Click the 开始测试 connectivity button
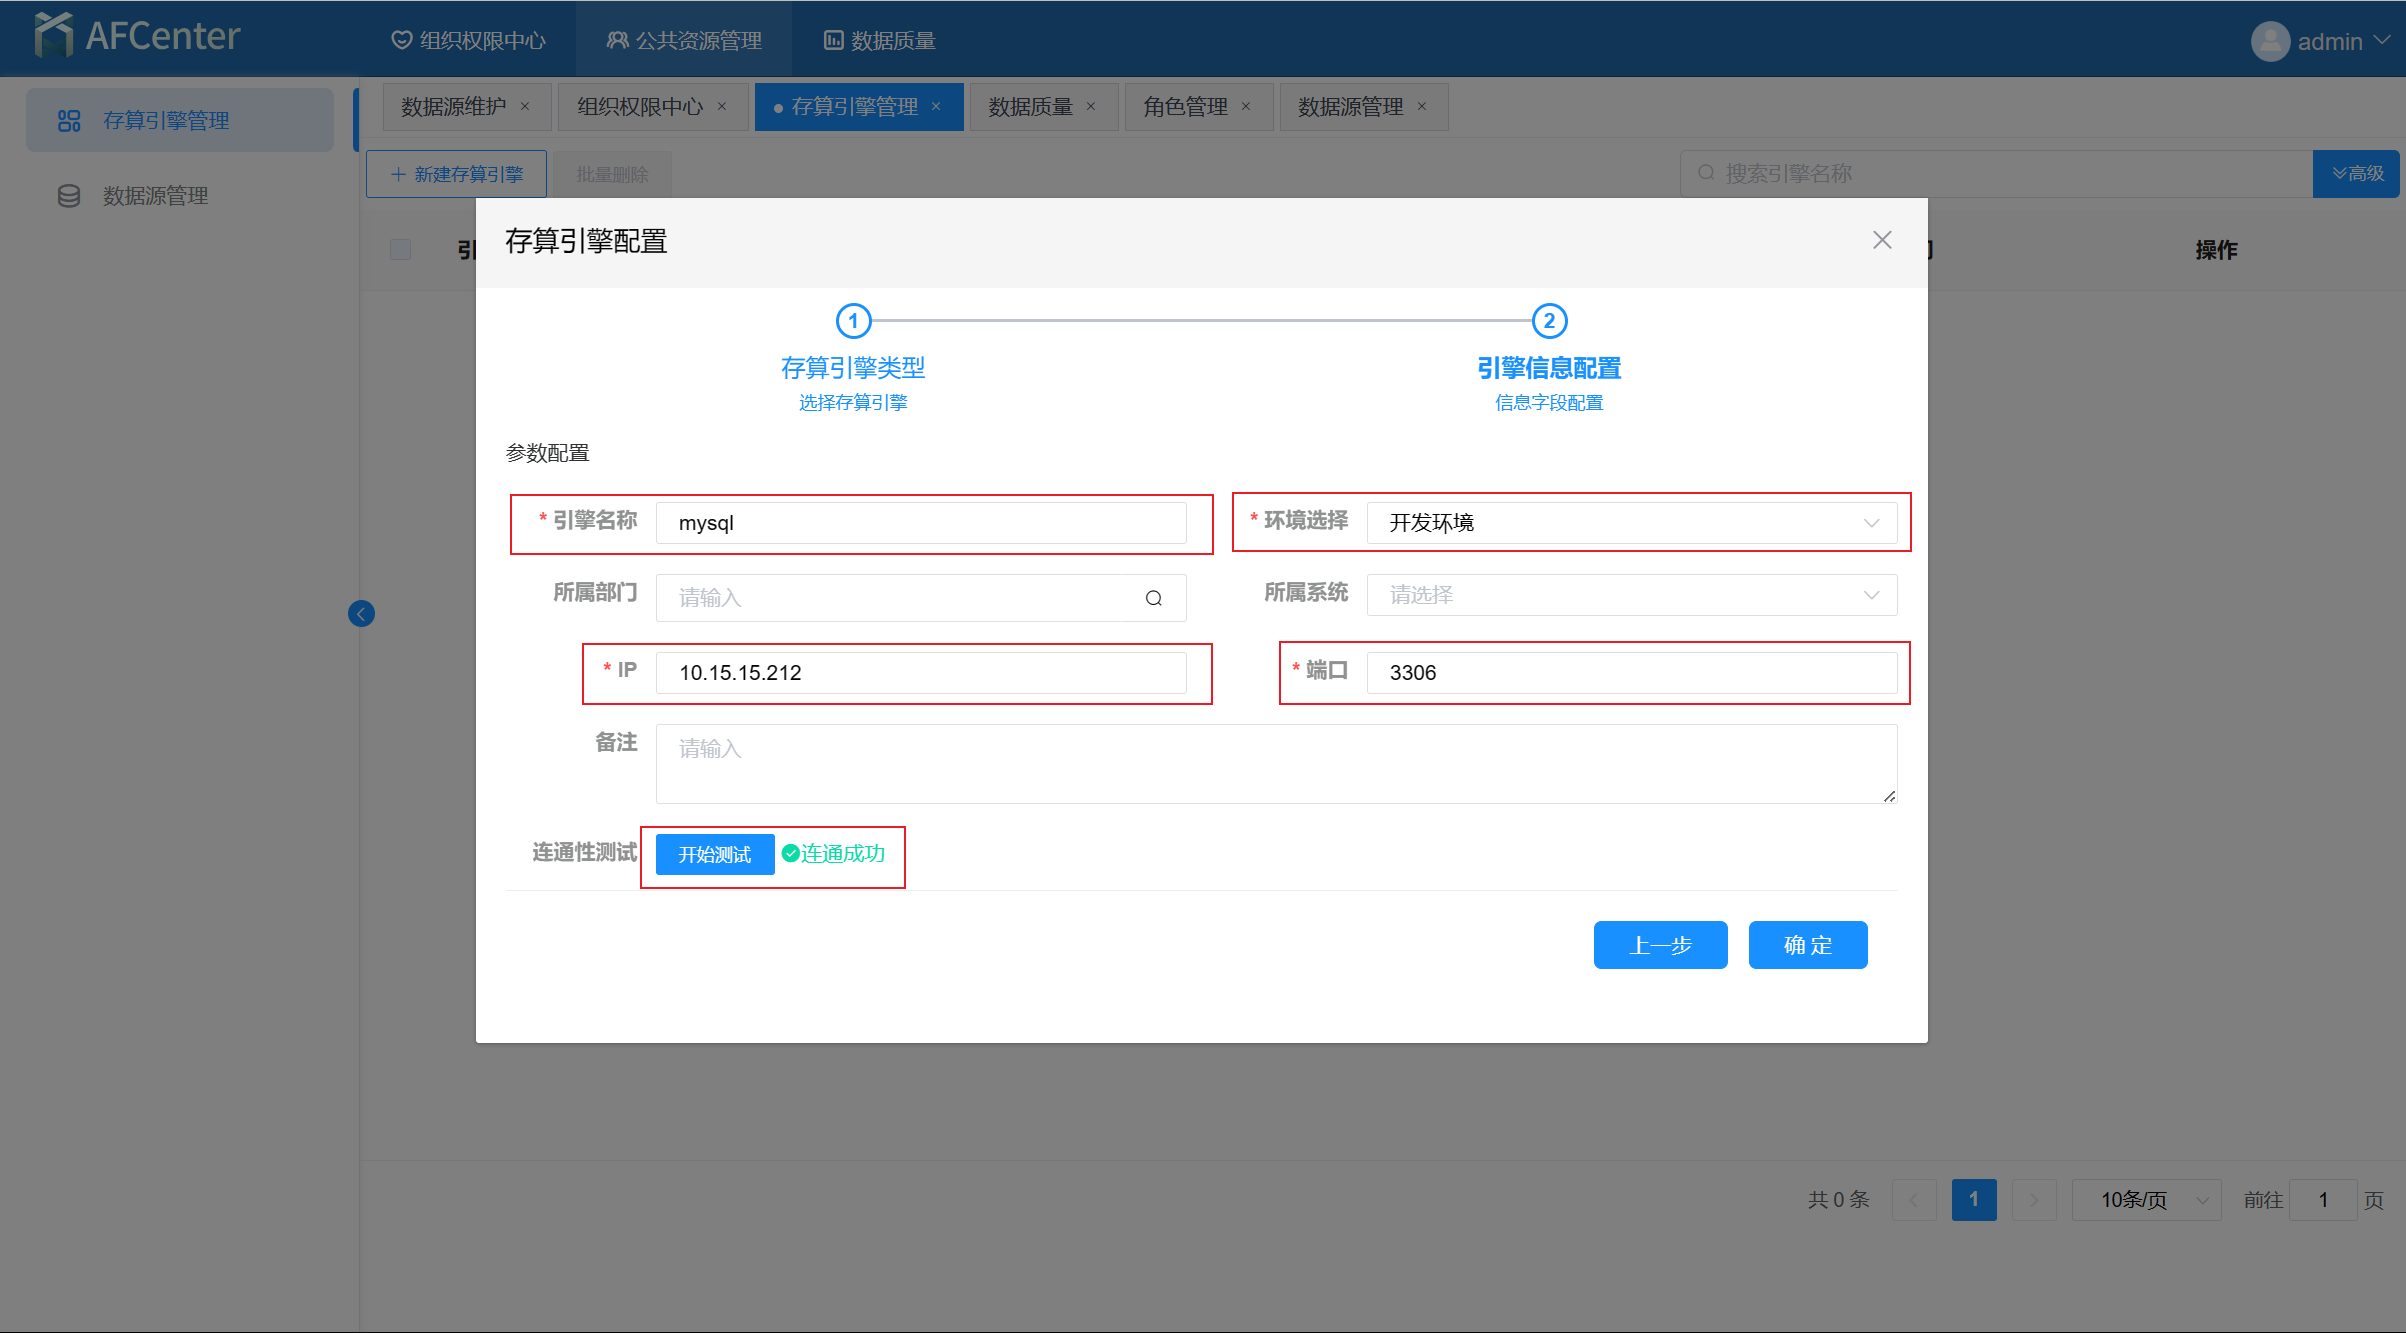The height and width of the screenshot is (1333, 2406). click(714, 854)
